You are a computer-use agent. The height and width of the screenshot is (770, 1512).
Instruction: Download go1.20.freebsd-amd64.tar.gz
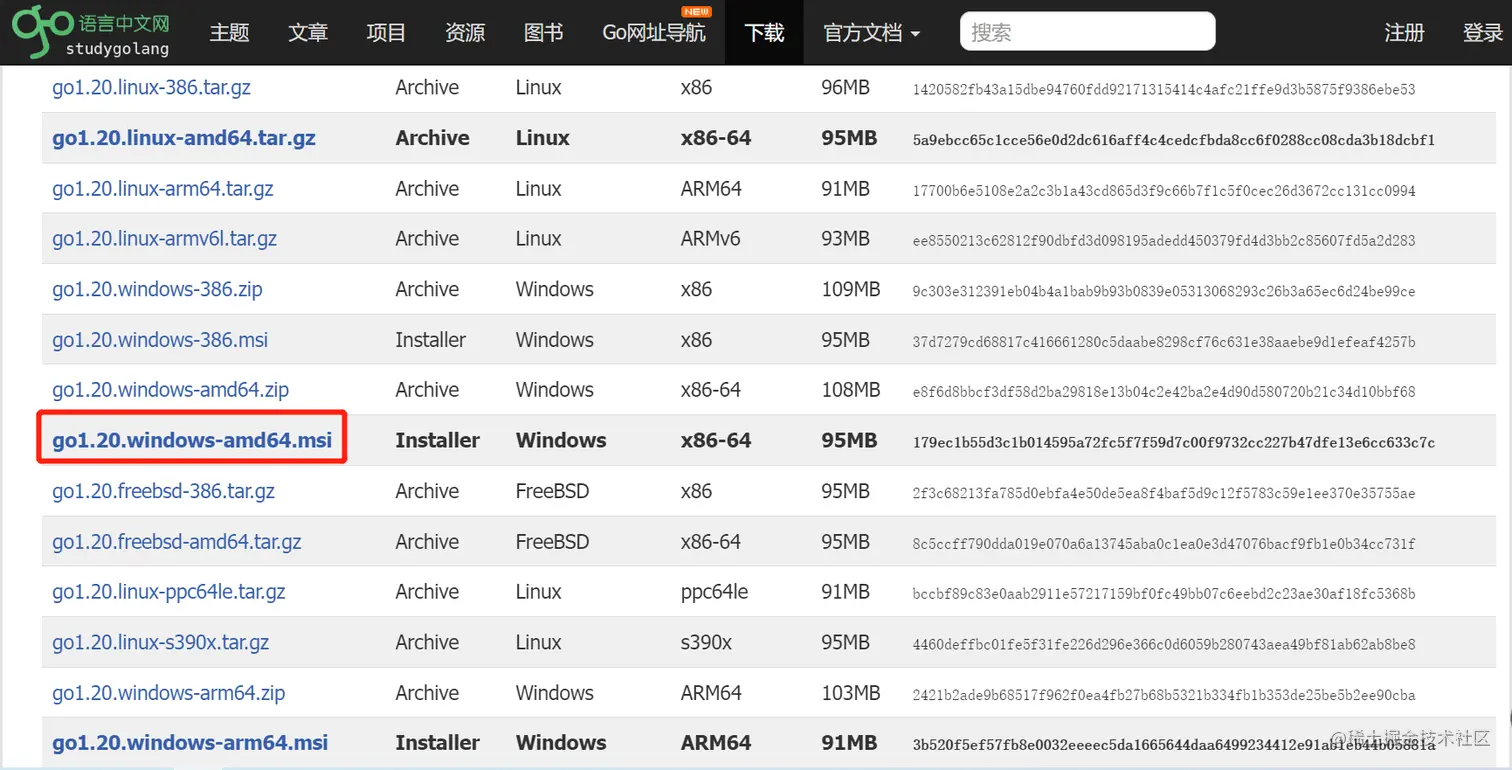[177, 542]
